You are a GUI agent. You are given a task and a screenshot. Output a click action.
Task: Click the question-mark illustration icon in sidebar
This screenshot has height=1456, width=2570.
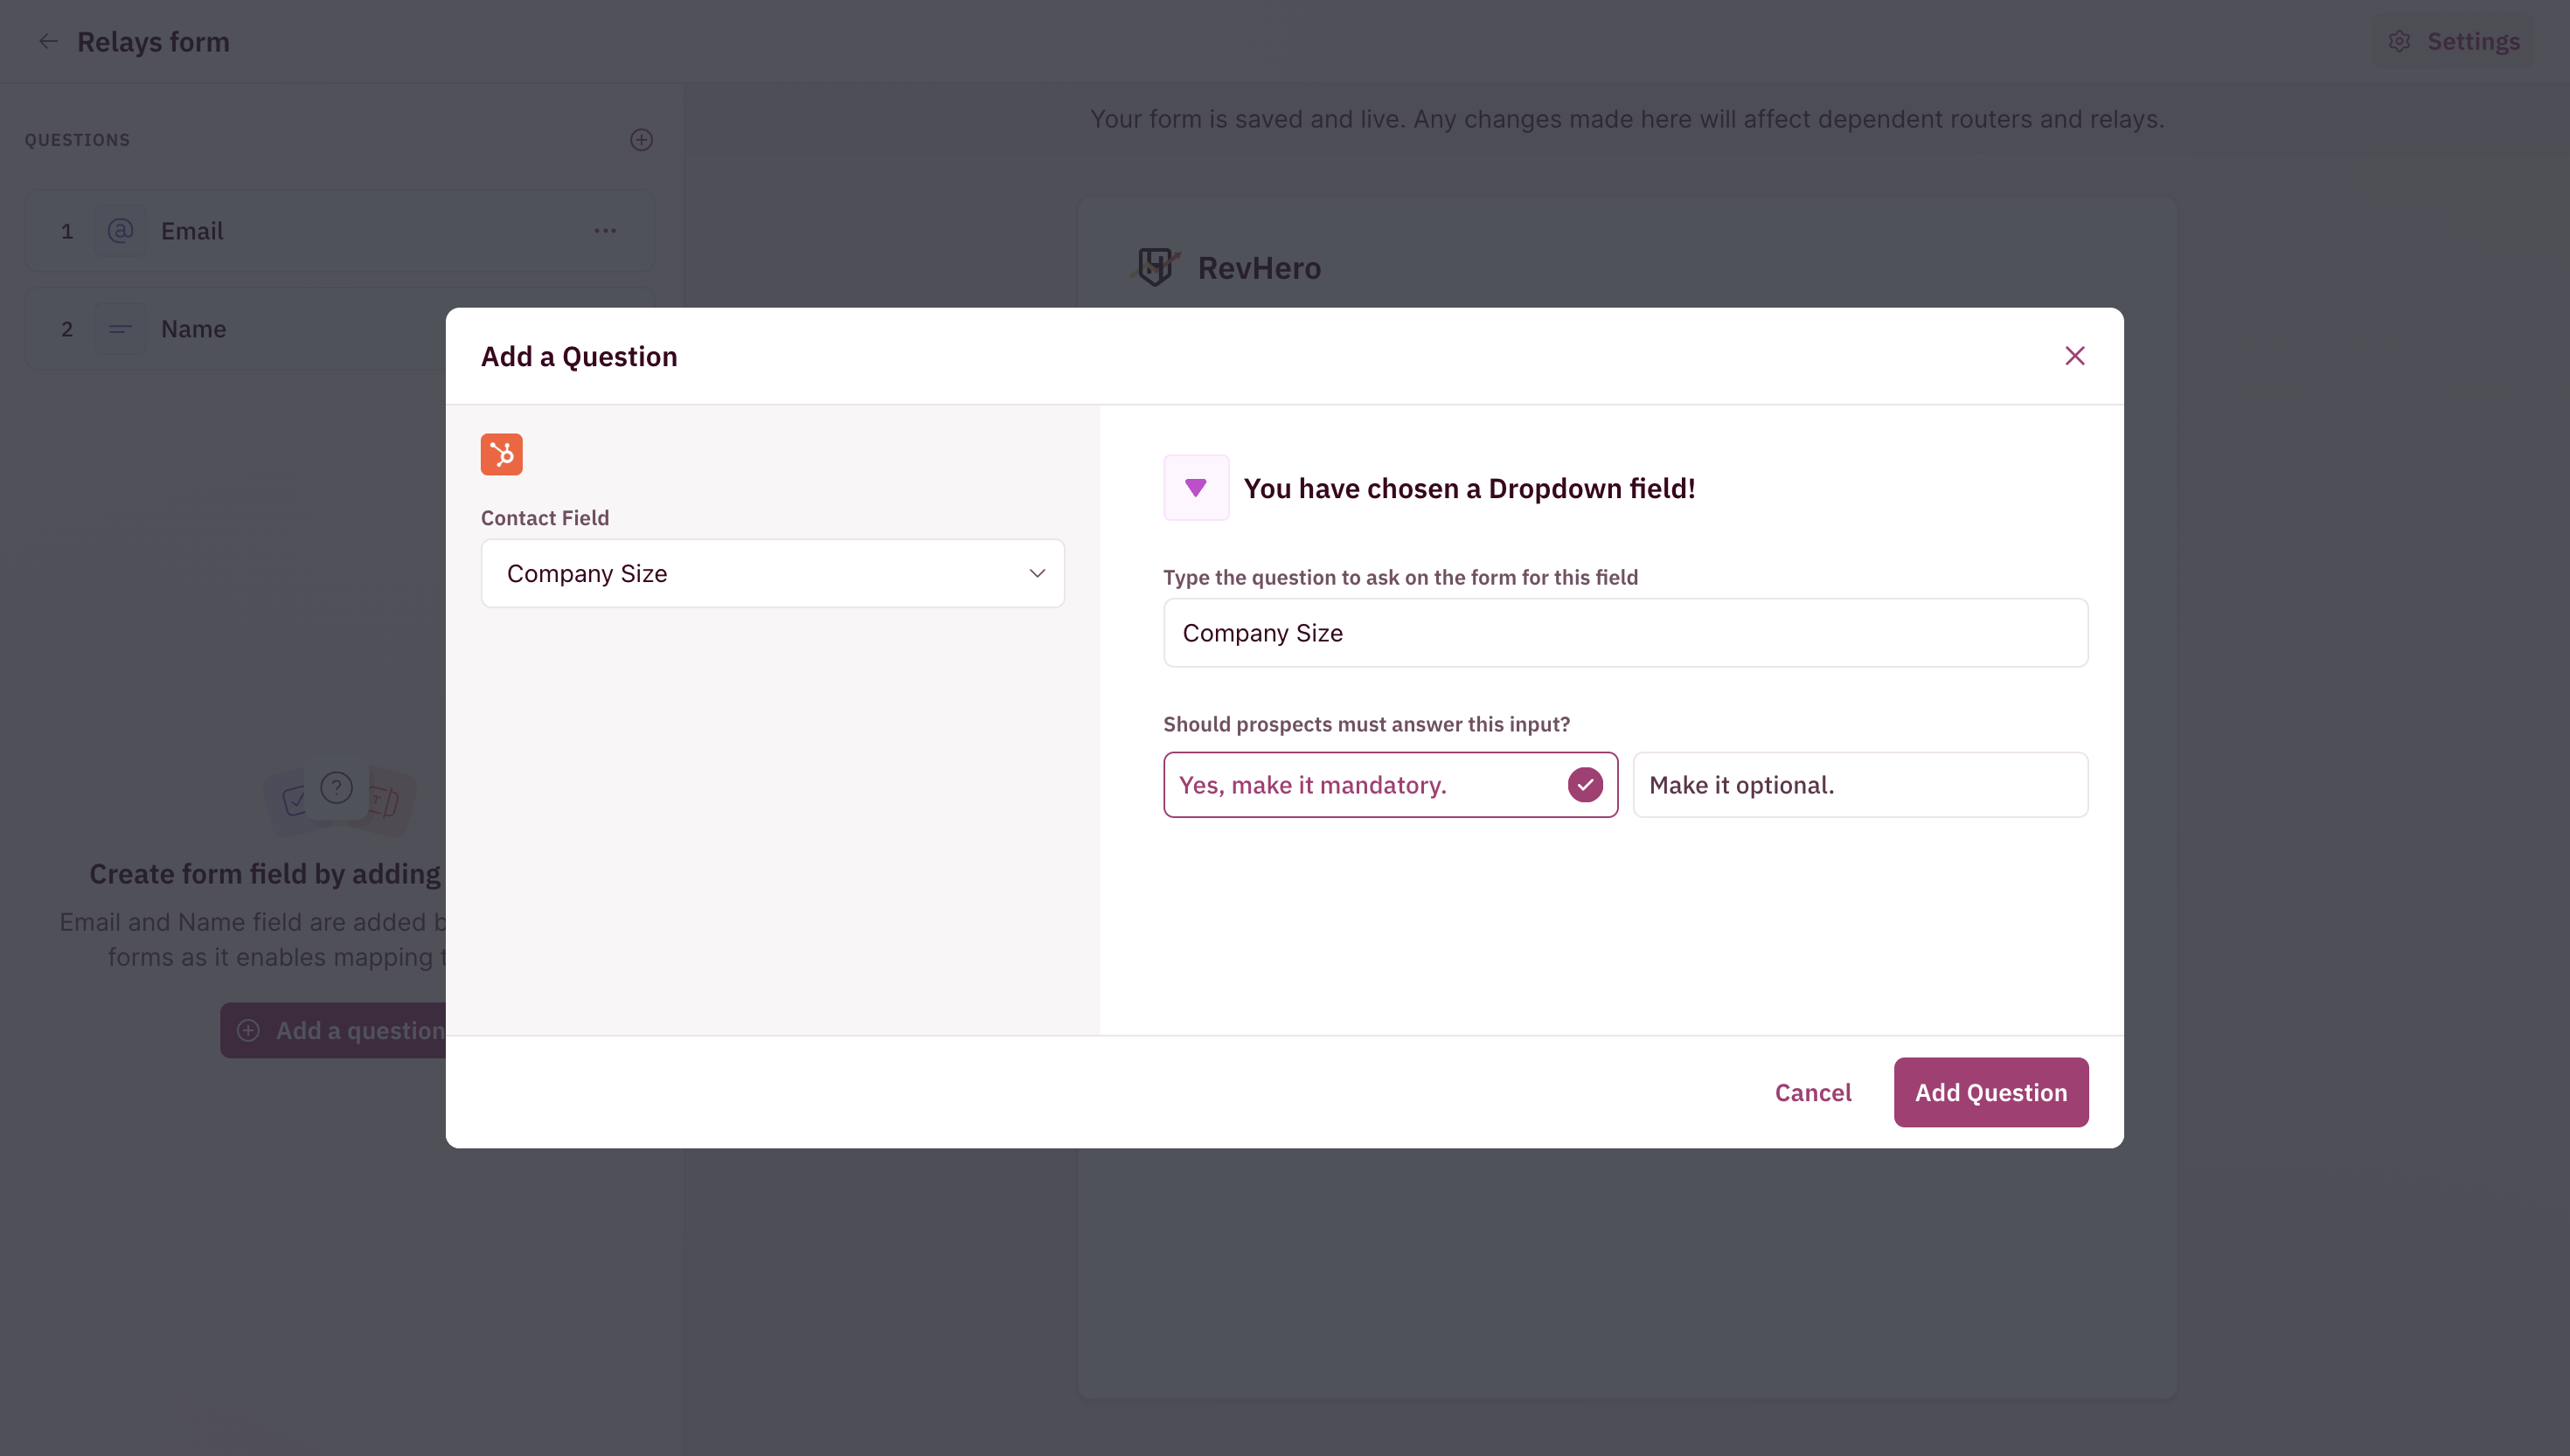click(x=336, y=788)
